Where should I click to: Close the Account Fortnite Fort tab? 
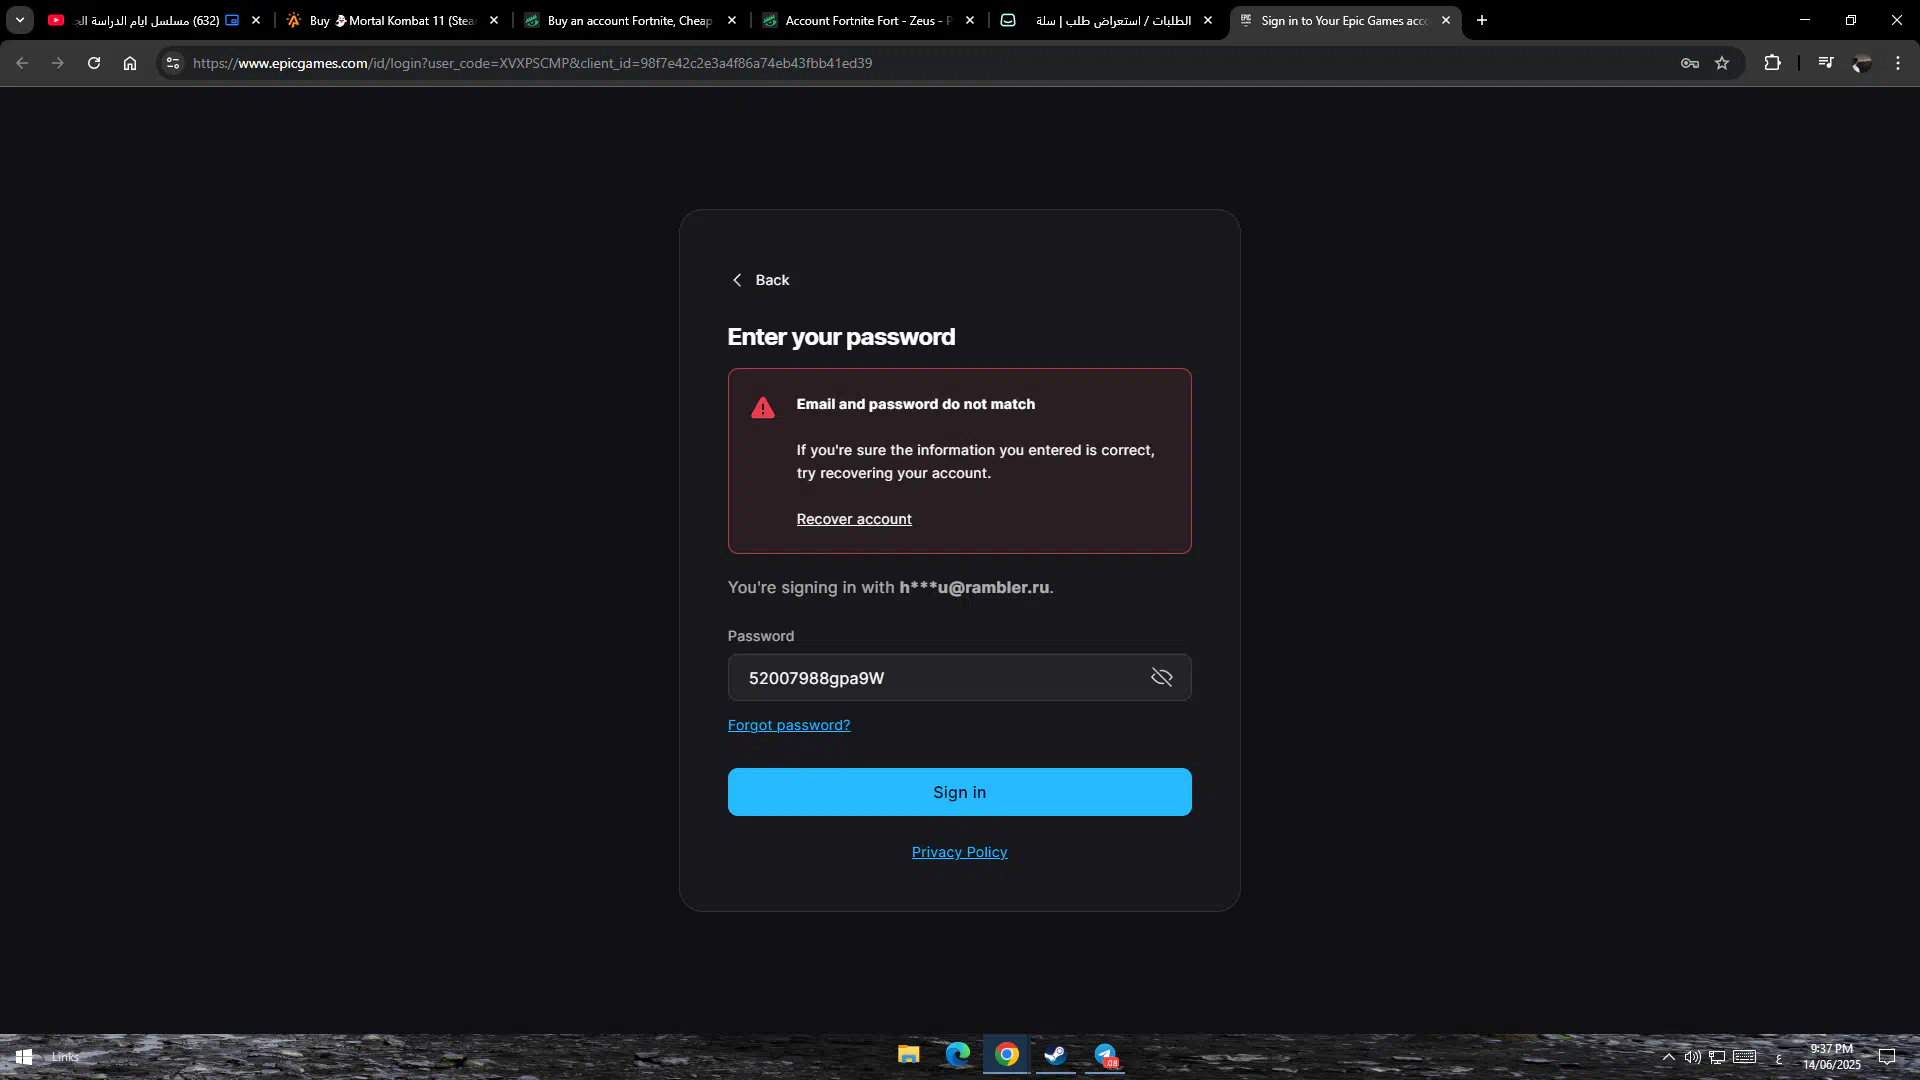(x=970, y=20)
